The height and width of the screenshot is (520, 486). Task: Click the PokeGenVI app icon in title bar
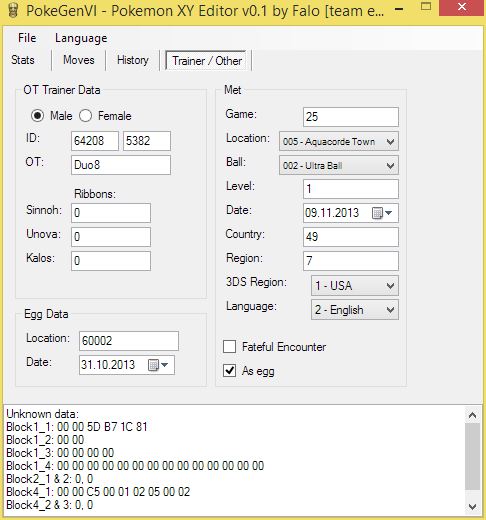(x=13, y=10)
